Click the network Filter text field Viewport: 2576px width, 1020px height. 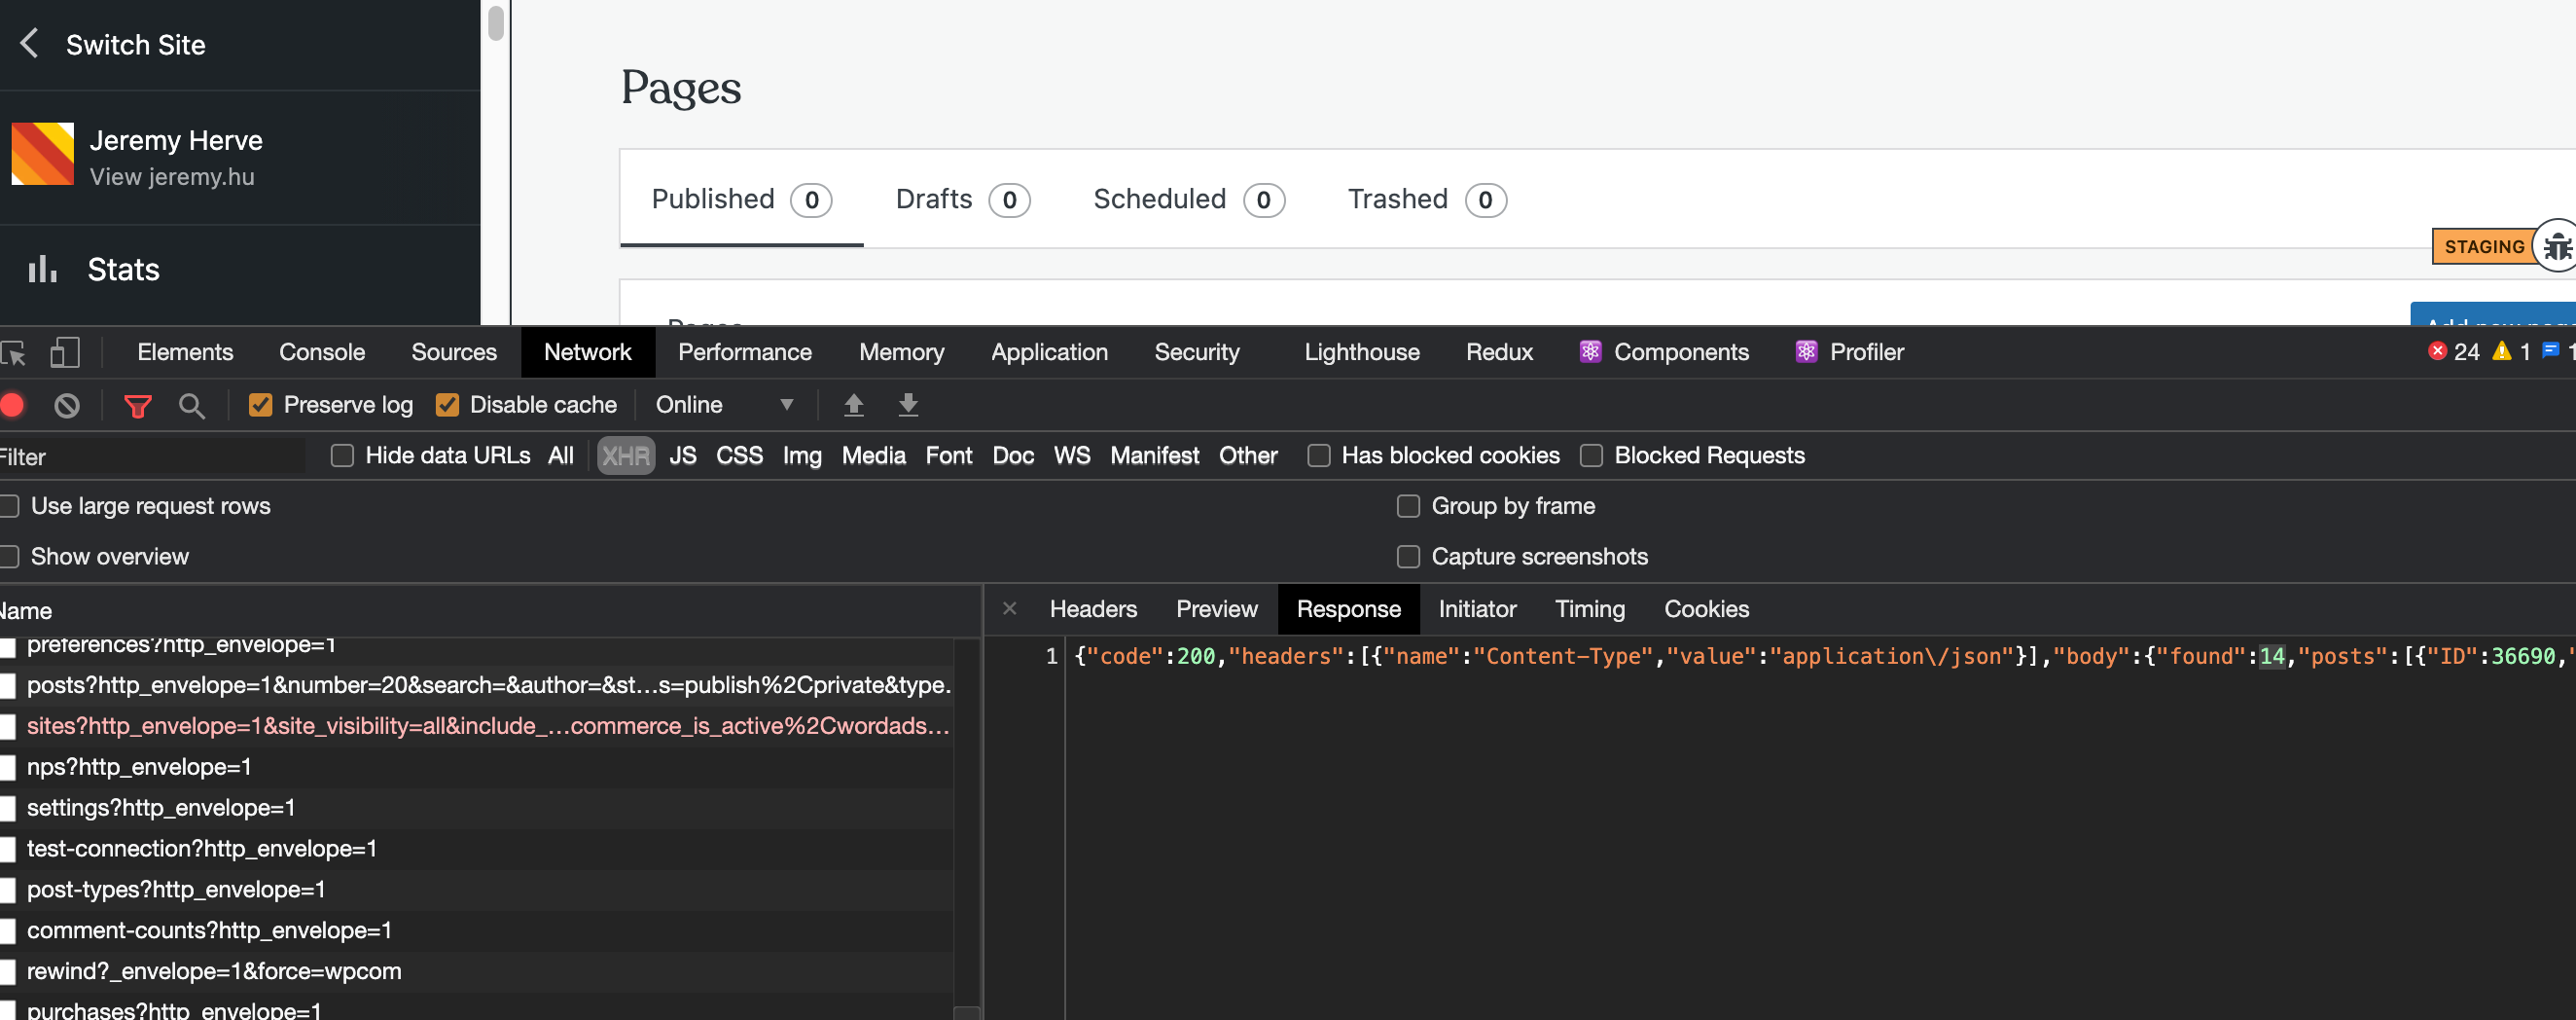click(x=152, y=456)
